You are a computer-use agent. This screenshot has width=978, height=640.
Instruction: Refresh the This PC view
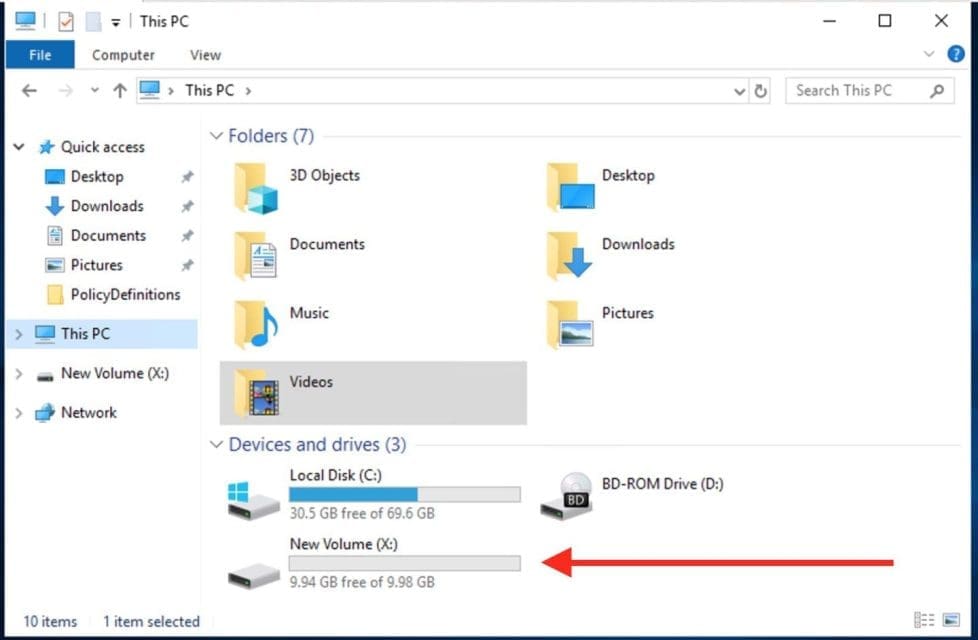pos(761,91)
